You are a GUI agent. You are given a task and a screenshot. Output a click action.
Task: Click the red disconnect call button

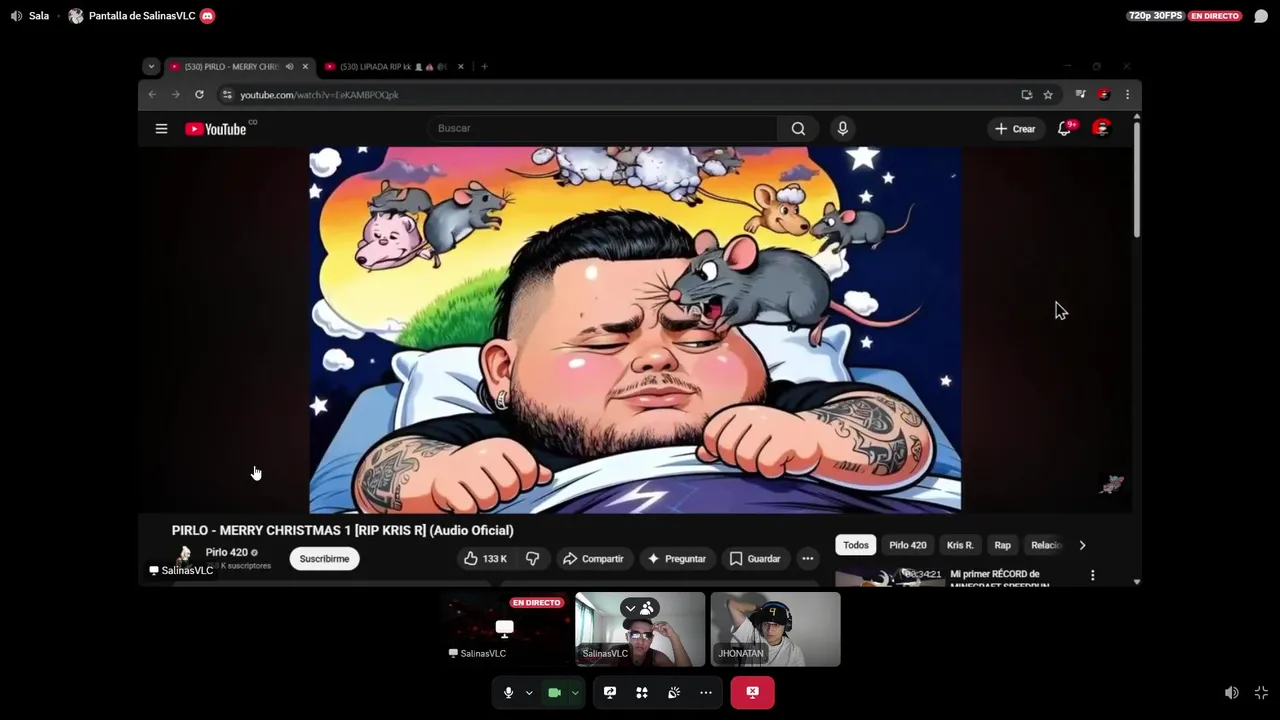752,692
